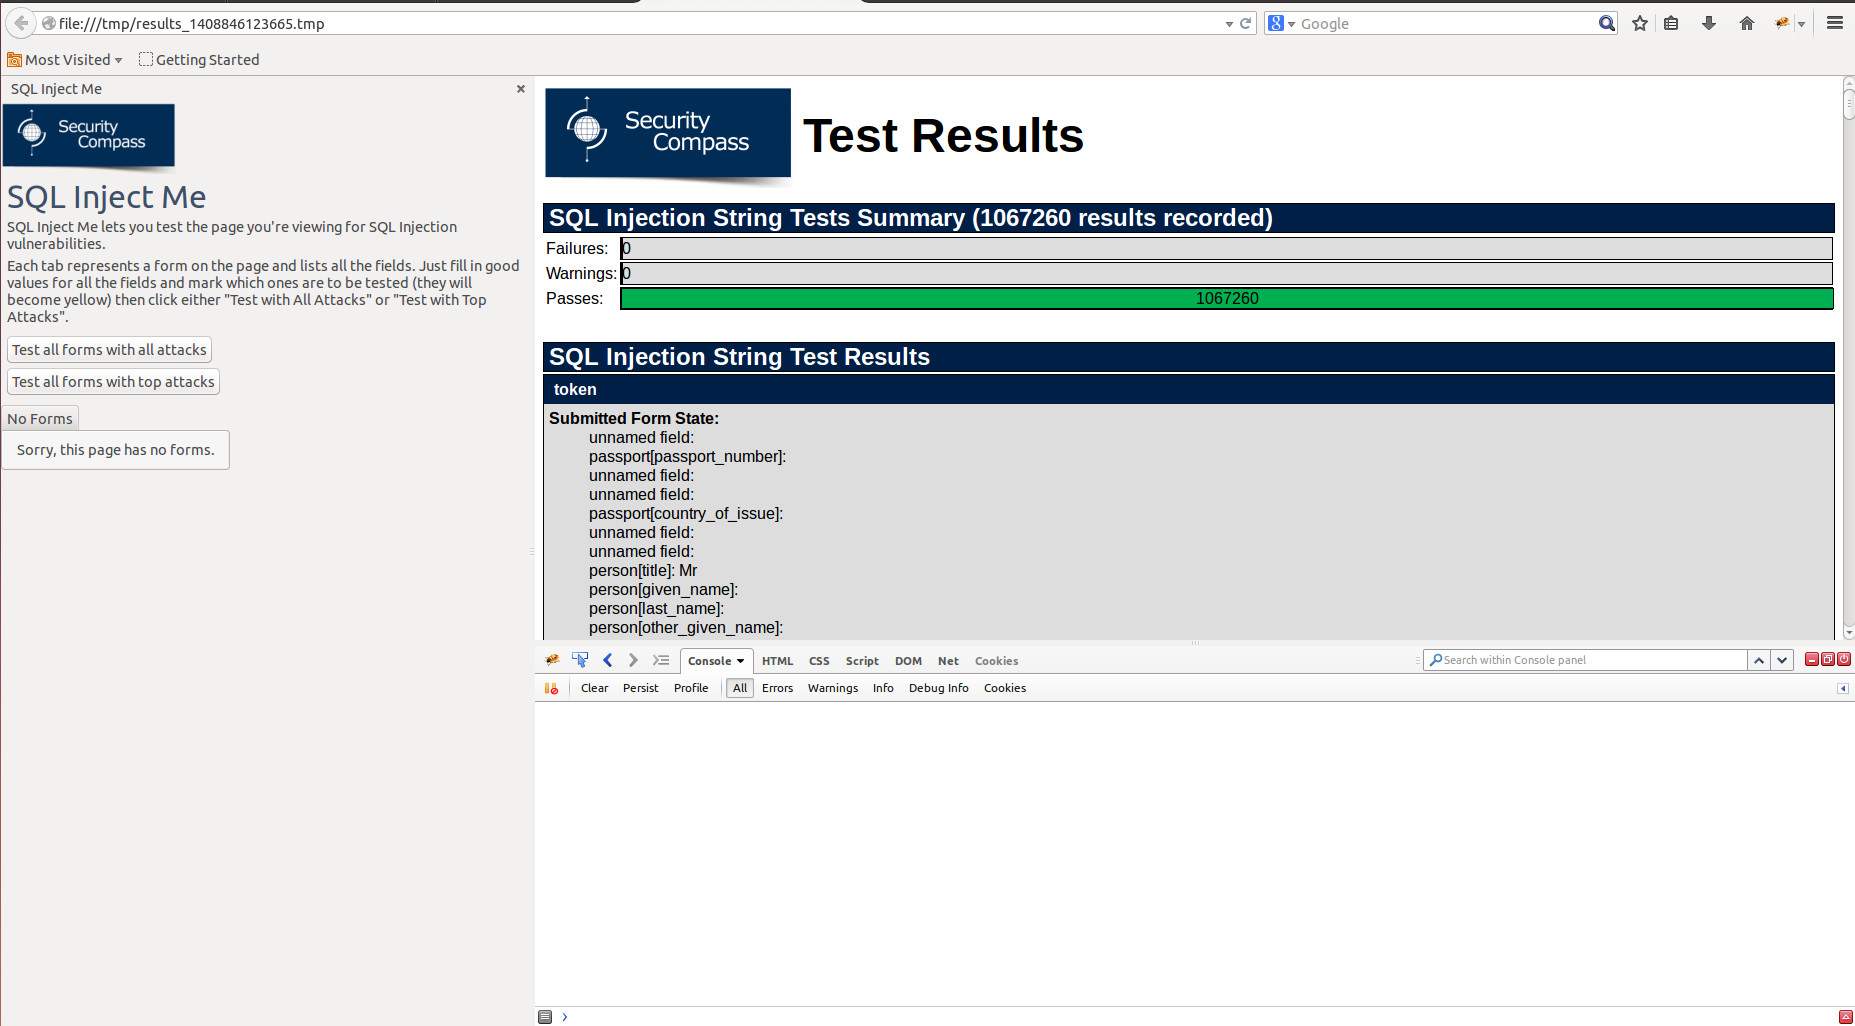This screenshot has width=1855, height=1026.
Task: Open the Most Visited bookmarks folder
Action: click(65, 60)
